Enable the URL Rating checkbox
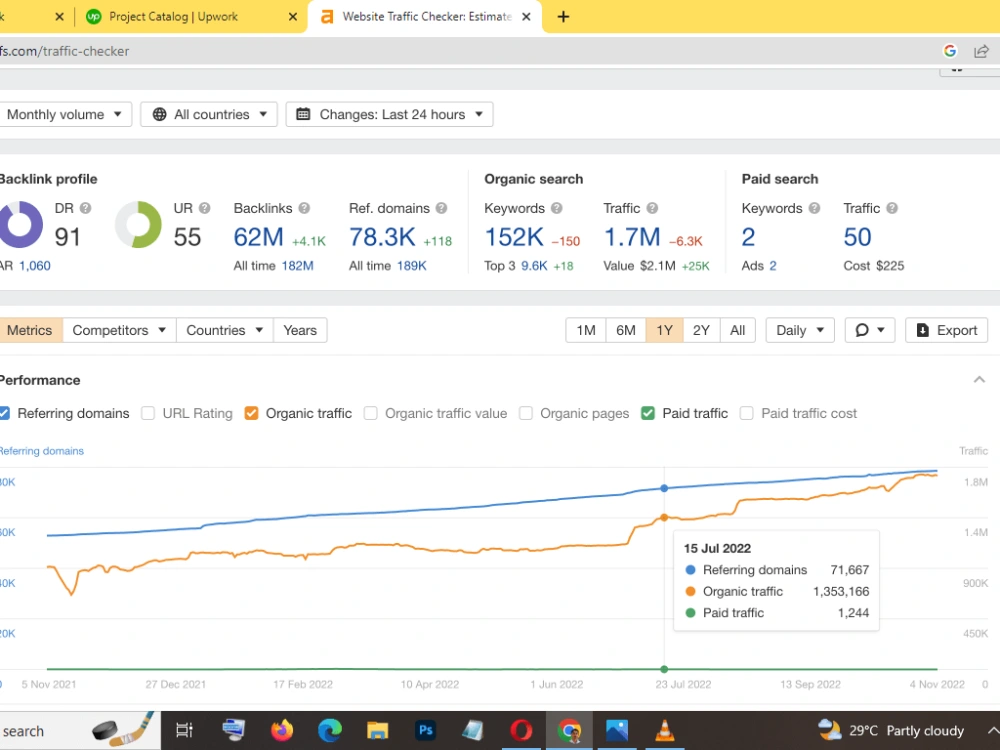The height and width of the screenshot is (750, 1000). (148, 413)
